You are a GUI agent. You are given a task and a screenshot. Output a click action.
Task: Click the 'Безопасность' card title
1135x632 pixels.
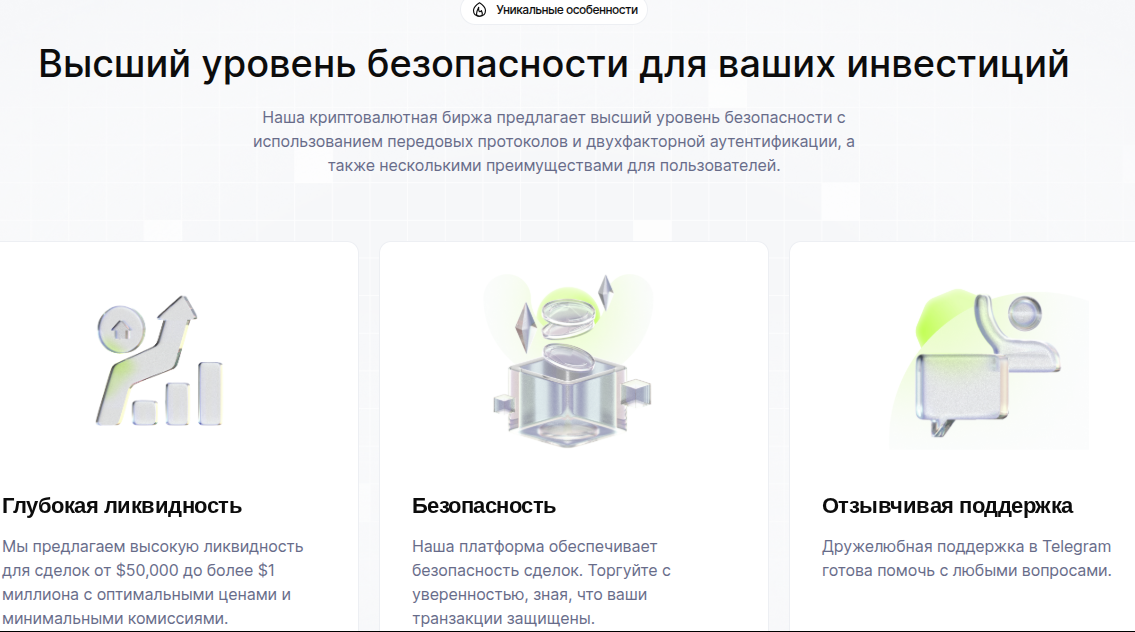(x=484, y=506)
